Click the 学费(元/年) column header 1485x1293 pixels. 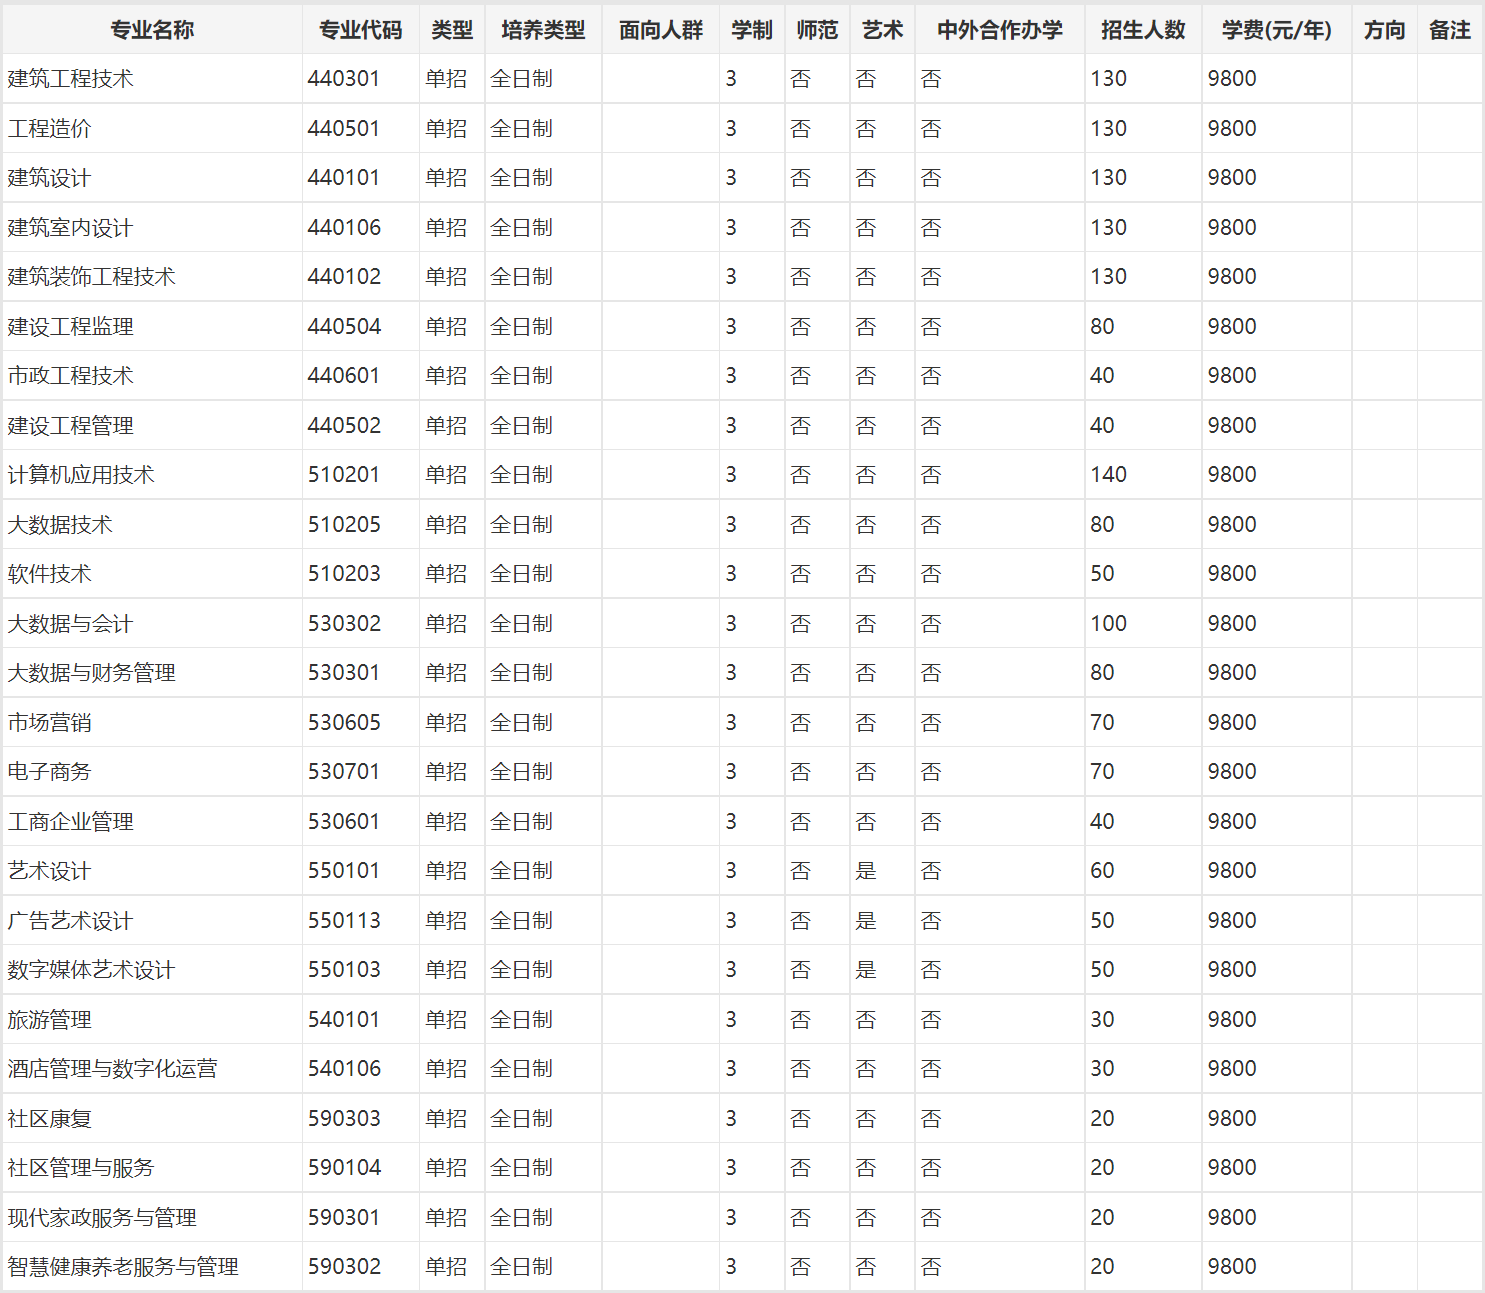pos(1277,30)
